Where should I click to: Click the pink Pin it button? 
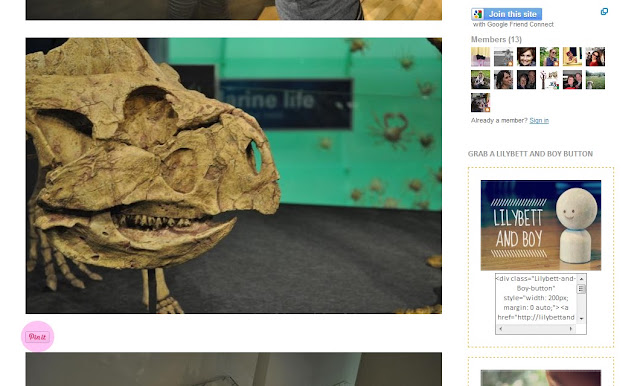pos(38,337)
